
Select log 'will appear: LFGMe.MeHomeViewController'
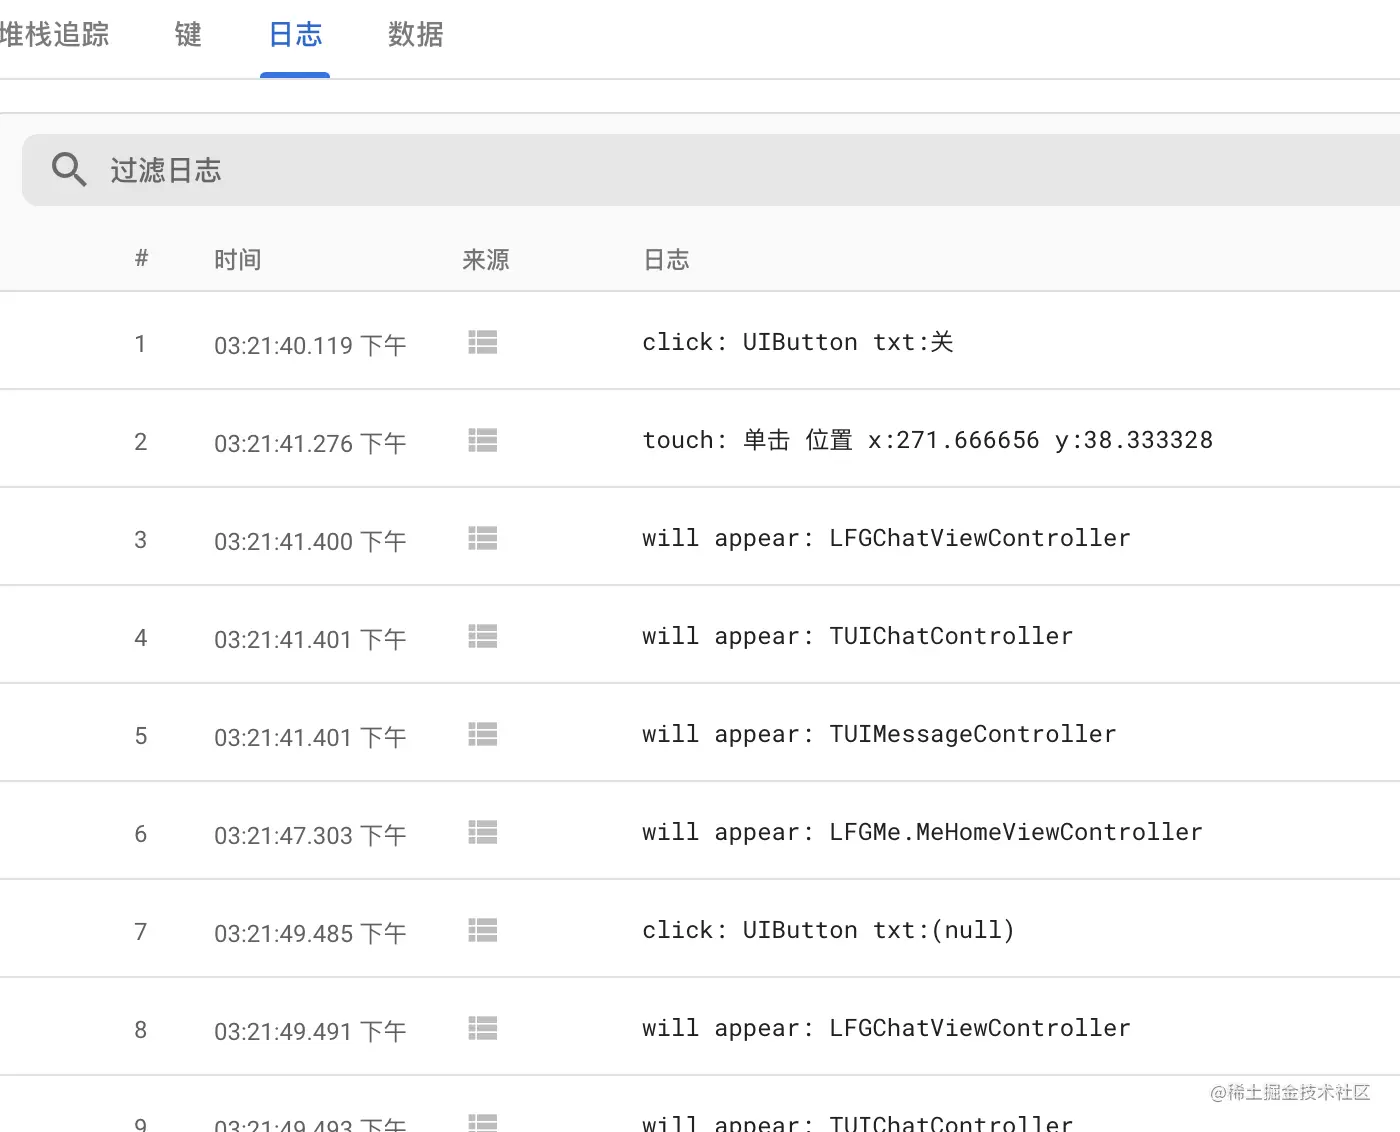point(922,832)
